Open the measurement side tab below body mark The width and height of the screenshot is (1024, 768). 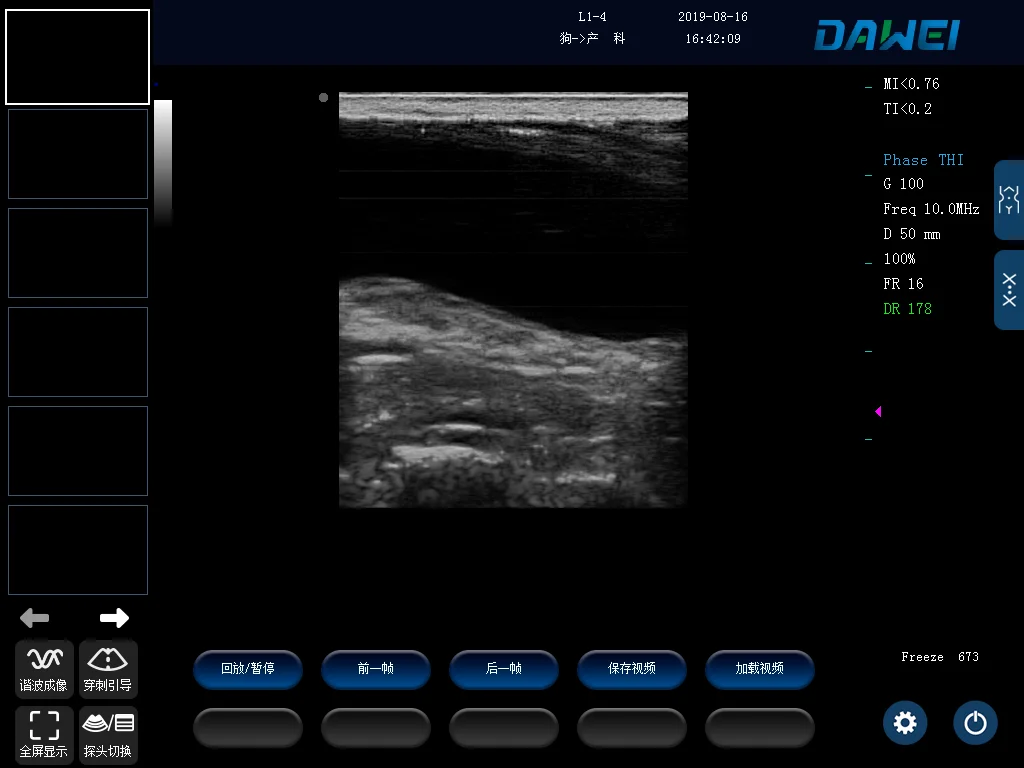pos(1009,290)
